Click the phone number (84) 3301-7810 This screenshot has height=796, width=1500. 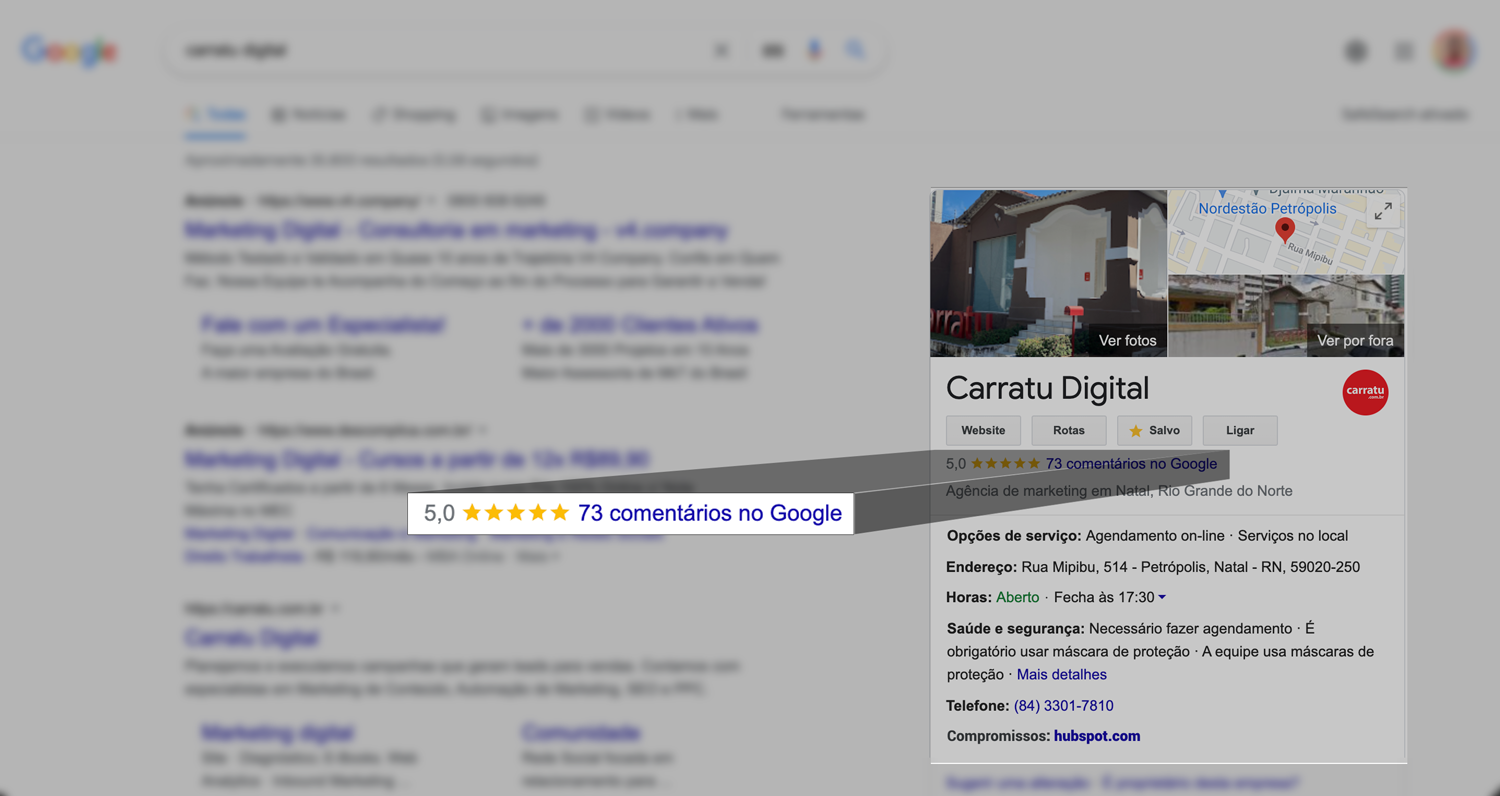click(x=1064, y=705)
